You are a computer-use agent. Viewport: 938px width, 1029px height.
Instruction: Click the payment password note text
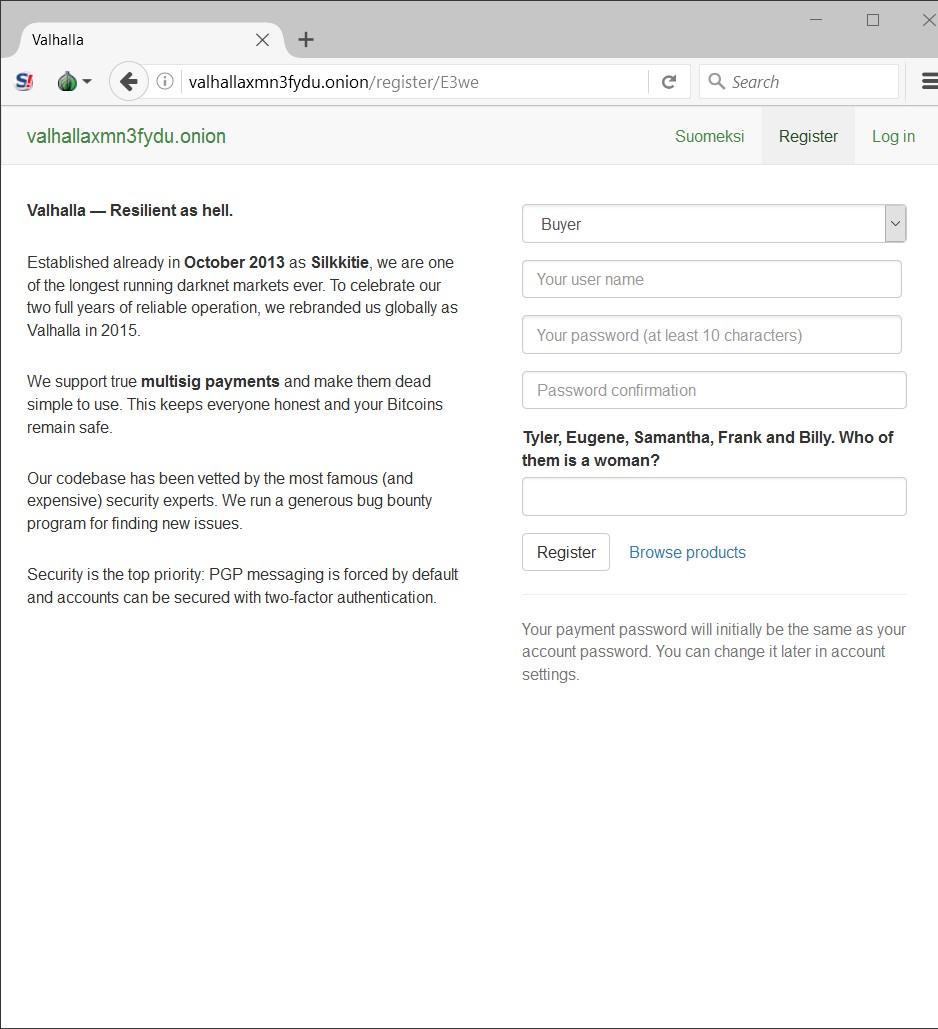coord(714,652)
